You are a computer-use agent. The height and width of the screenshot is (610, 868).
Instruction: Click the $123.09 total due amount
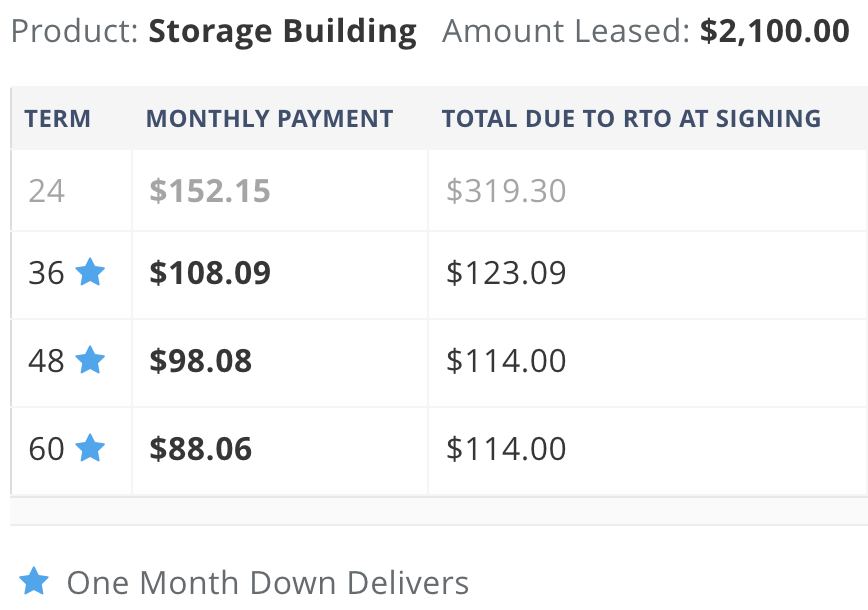click(506, 272)
